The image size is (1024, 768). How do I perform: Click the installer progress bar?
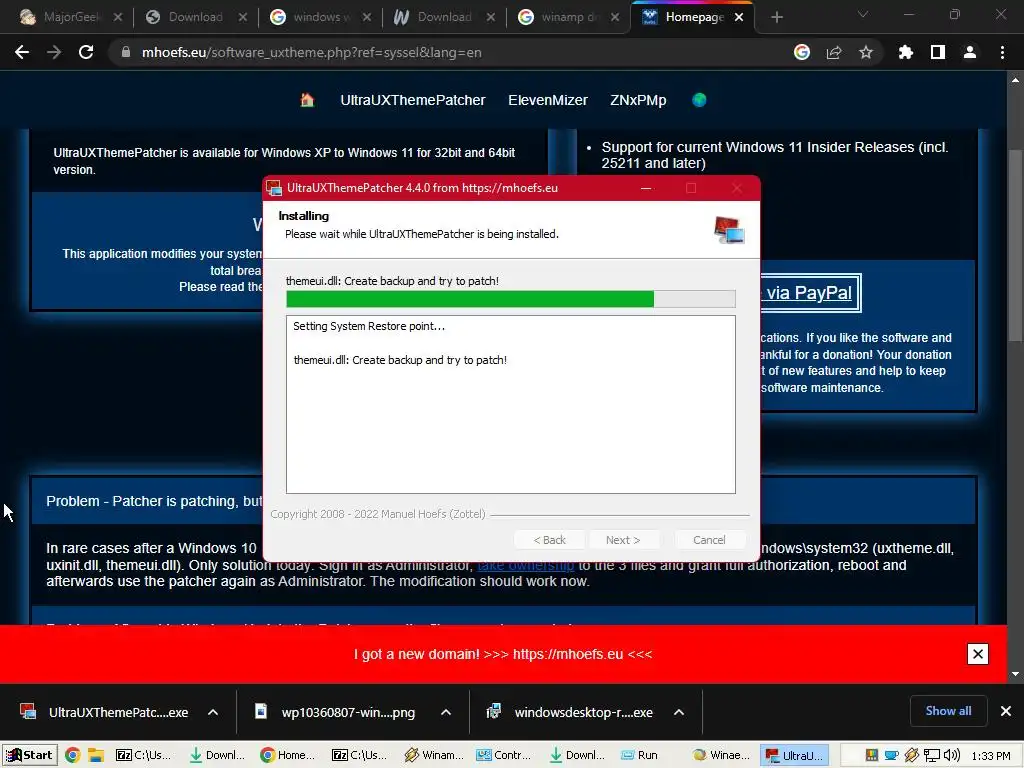[511, 298]
